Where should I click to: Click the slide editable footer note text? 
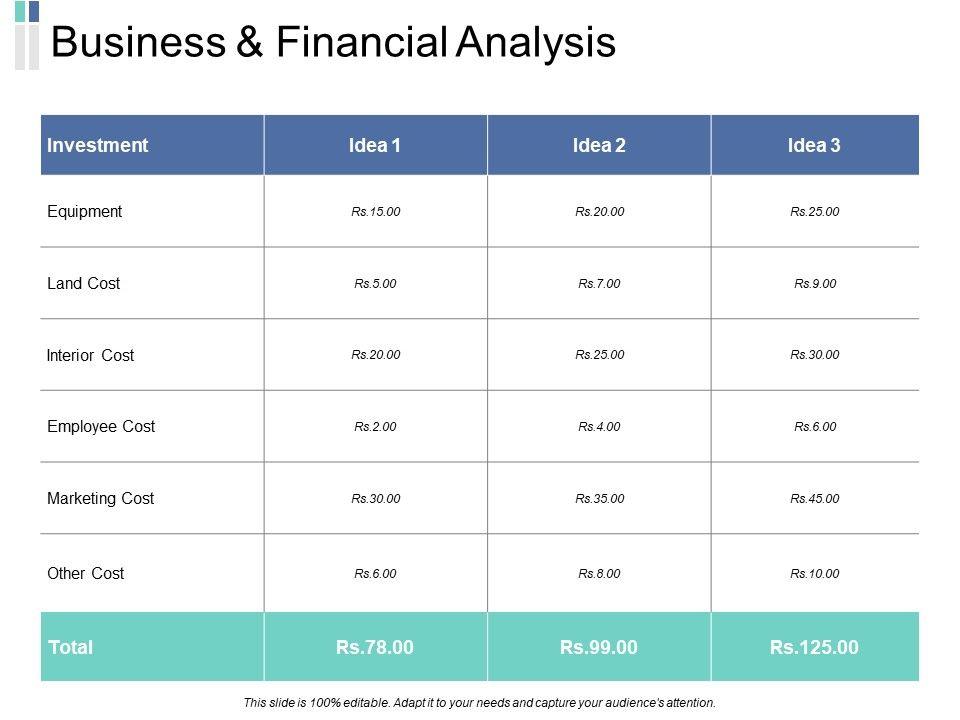point(480,702)
